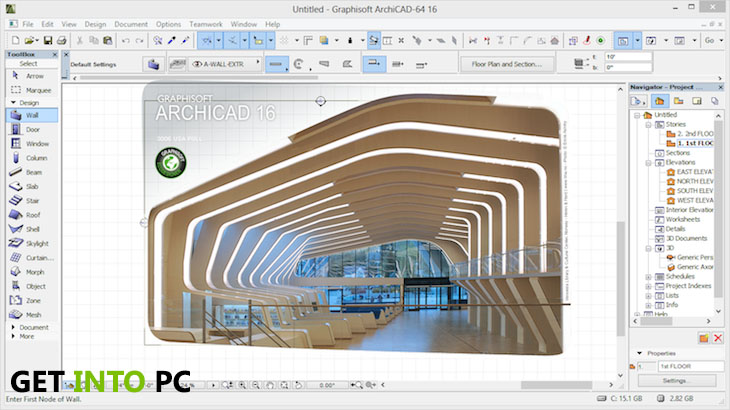Open the Design menu
This screenshot has height=410, width=730.
click(x=95, y=24)
